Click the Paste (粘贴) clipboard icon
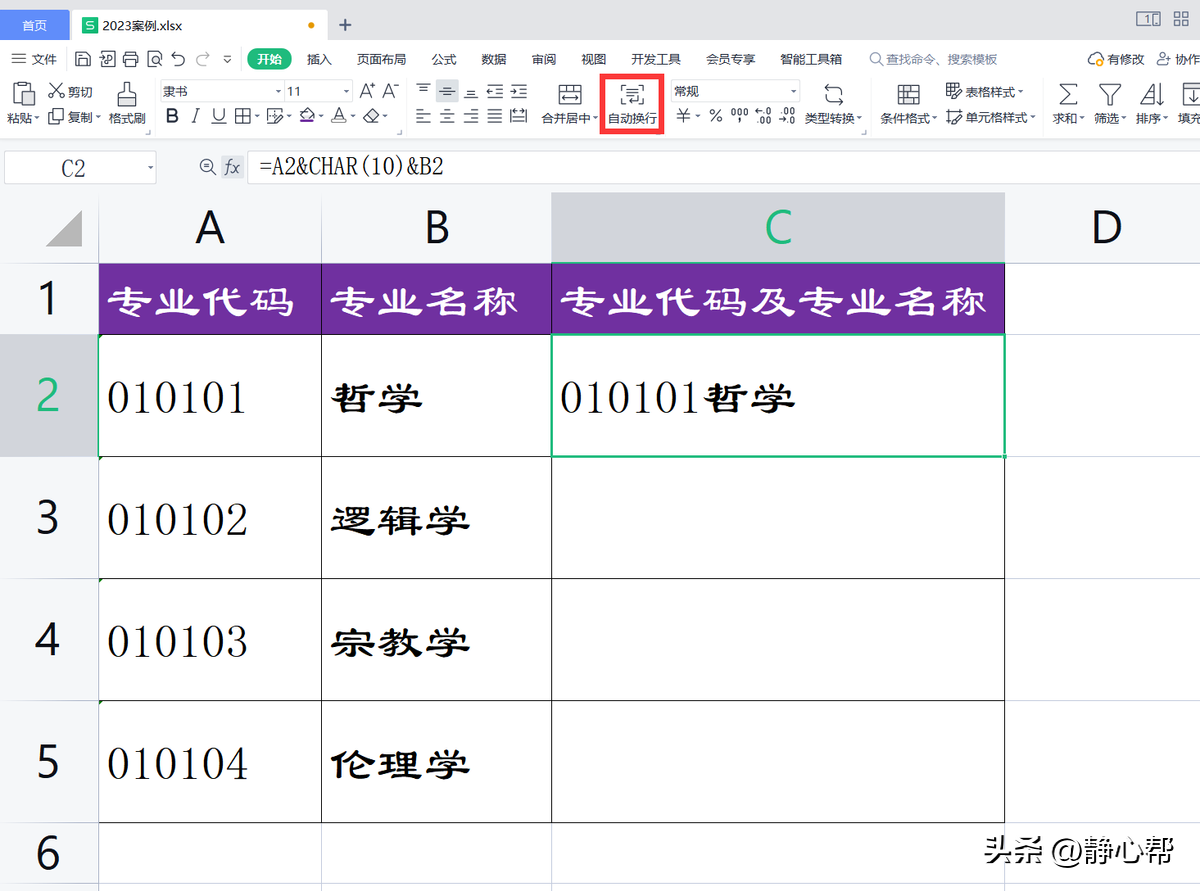This screenshot has width=1200, height=891. tap(23, 94)
